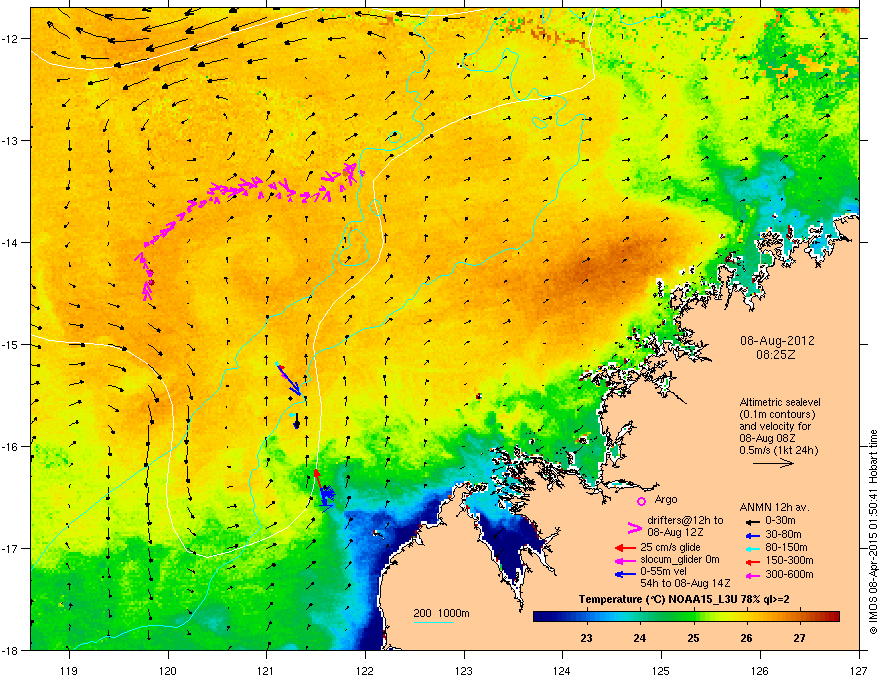The image size is (880, 680).
Task: Click the latitude axis label '-12'
Action: [11, 39]
